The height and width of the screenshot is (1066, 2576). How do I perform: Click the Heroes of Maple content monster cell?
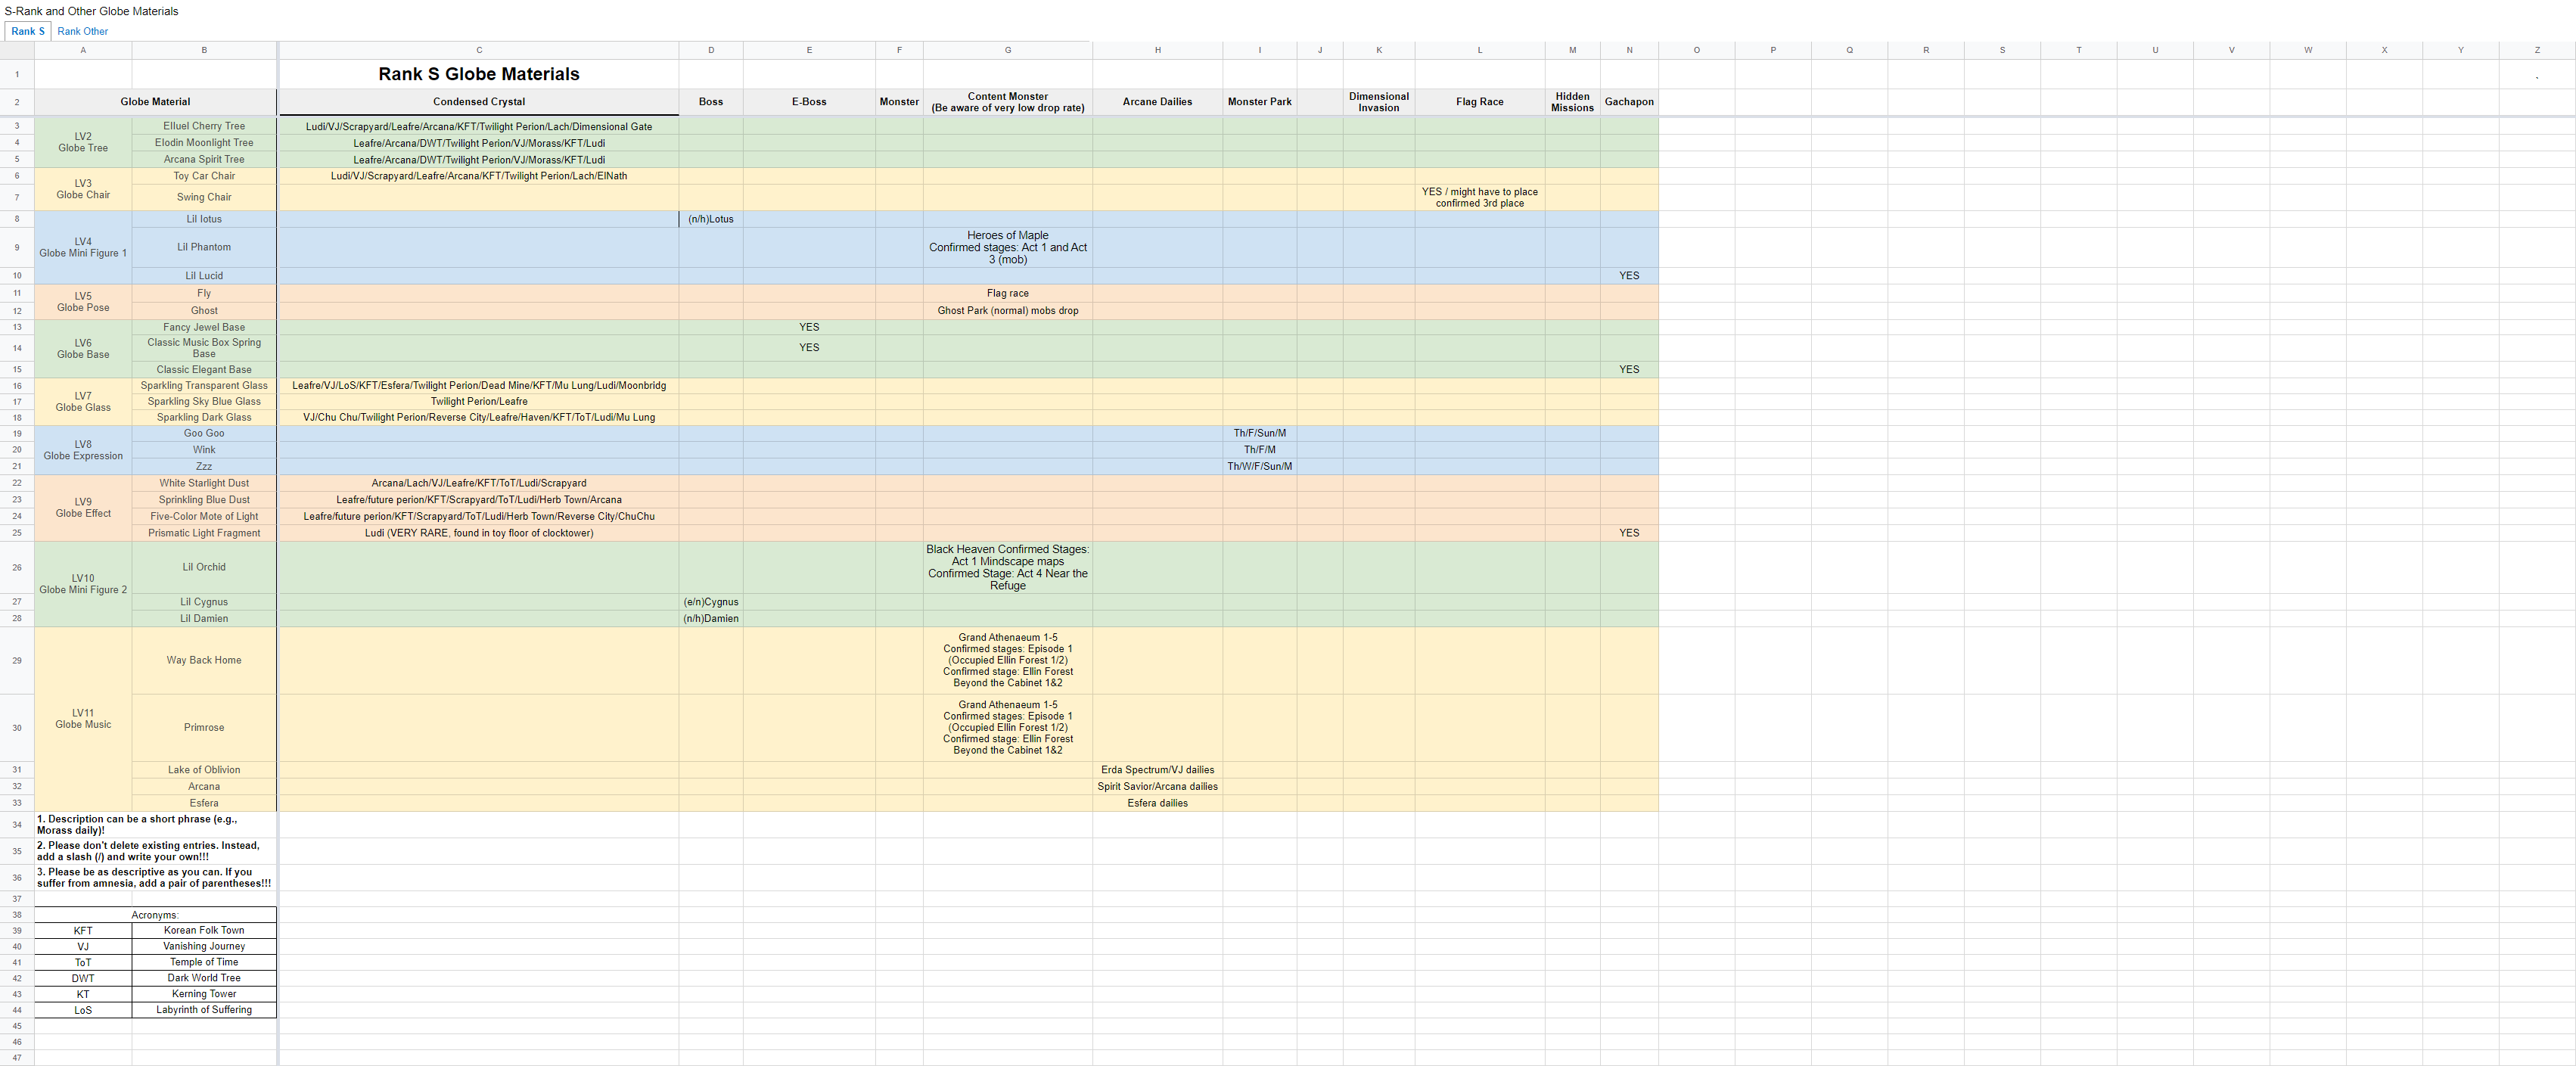click(x=1007, y=246)
